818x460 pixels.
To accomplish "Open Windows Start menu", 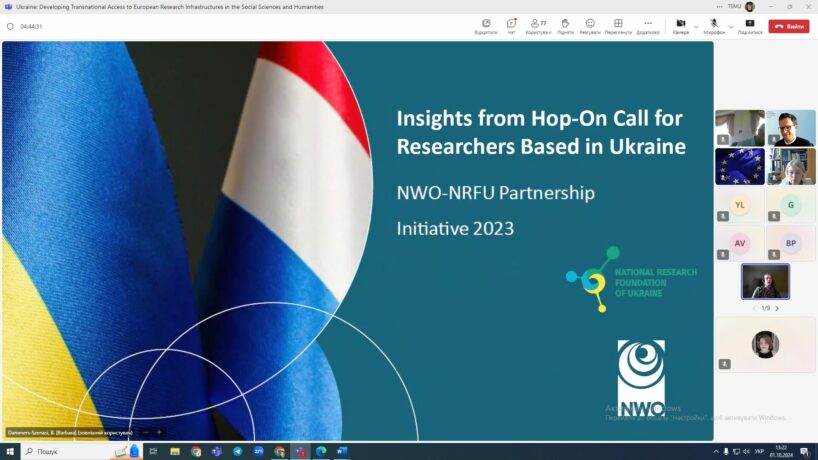I will (x=9, y=452).
